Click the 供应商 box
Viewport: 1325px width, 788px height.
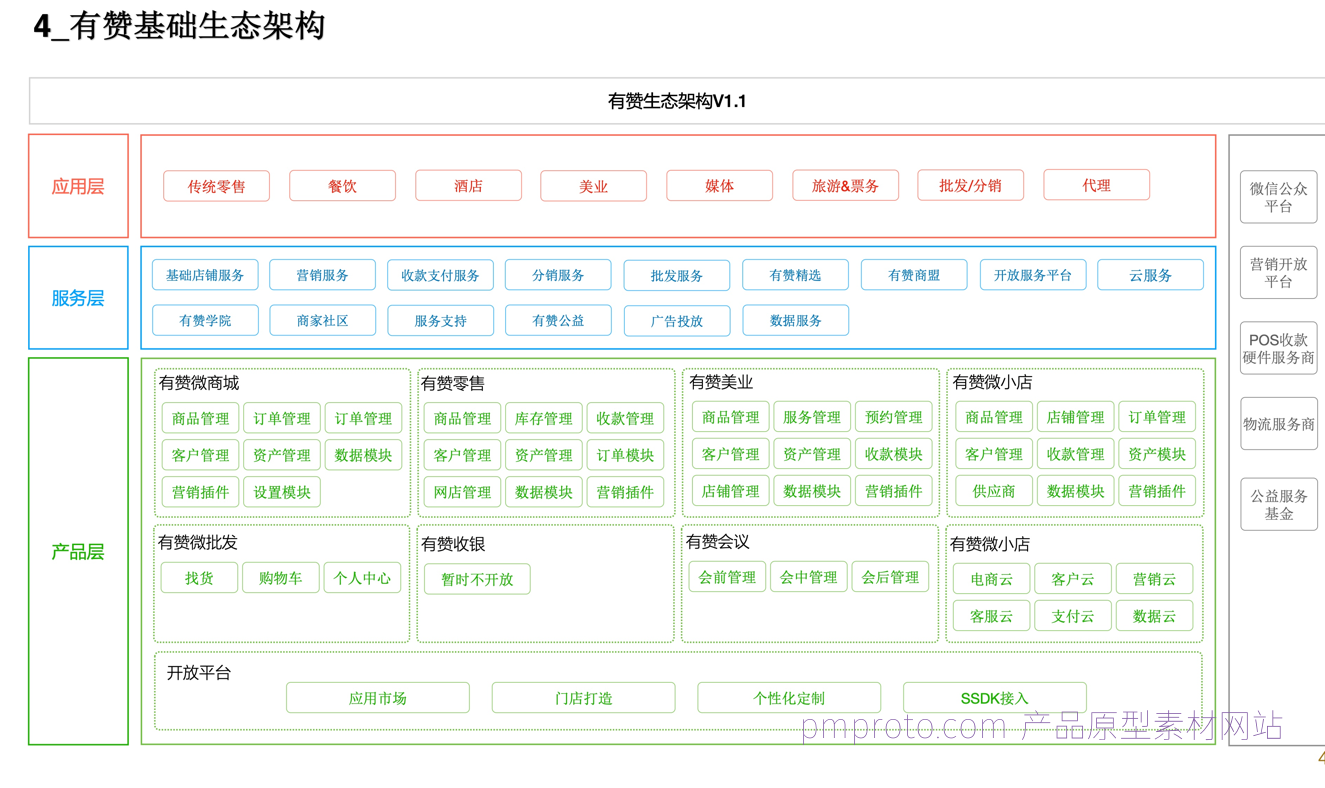coord(994,491)
